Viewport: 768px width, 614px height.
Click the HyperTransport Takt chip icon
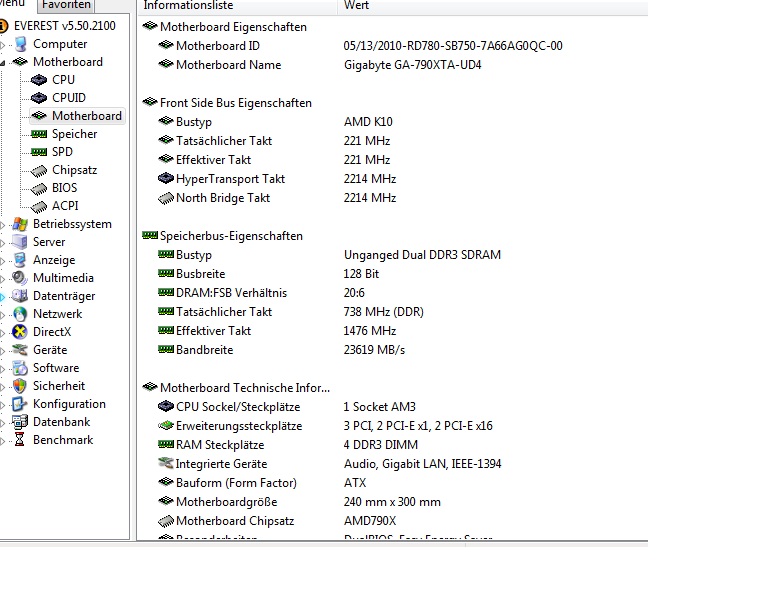click(166, 179)
